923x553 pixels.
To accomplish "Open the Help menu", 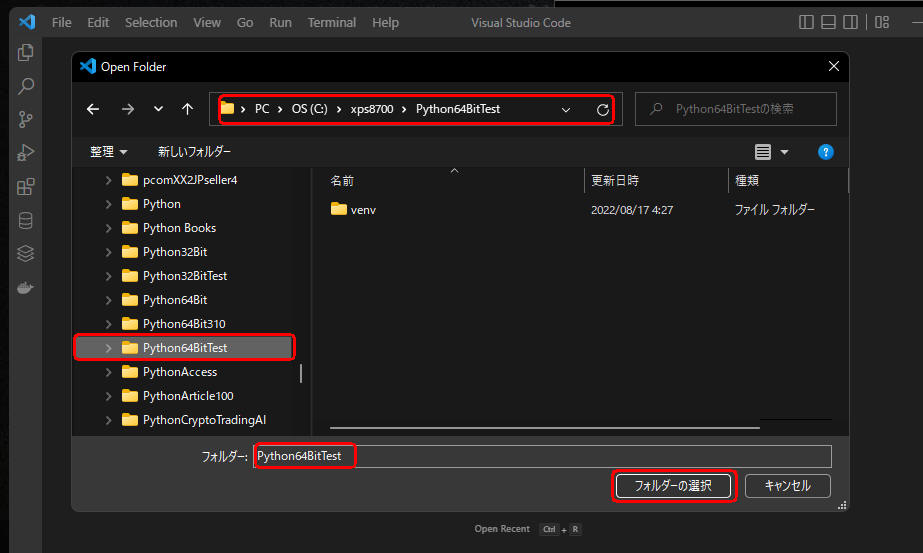I will pyautogui.click(x=385, y=22).
